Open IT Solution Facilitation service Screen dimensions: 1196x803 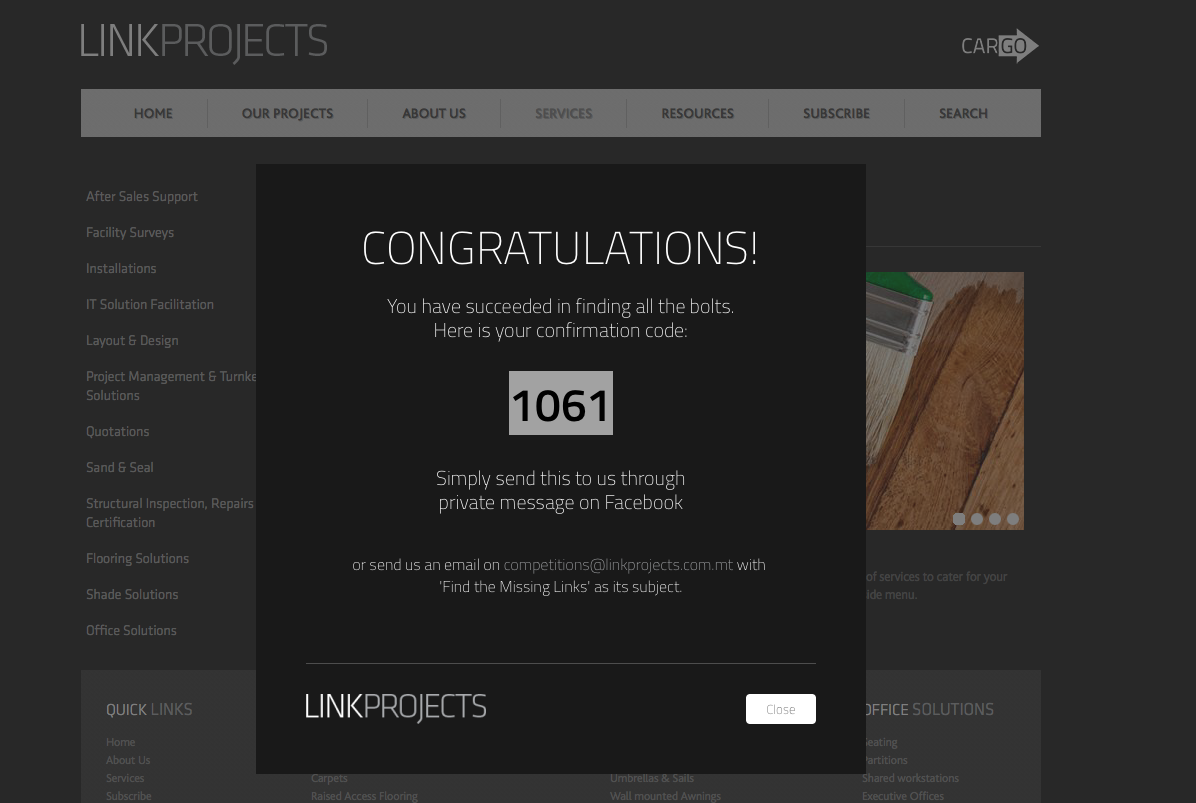(150, 304)
